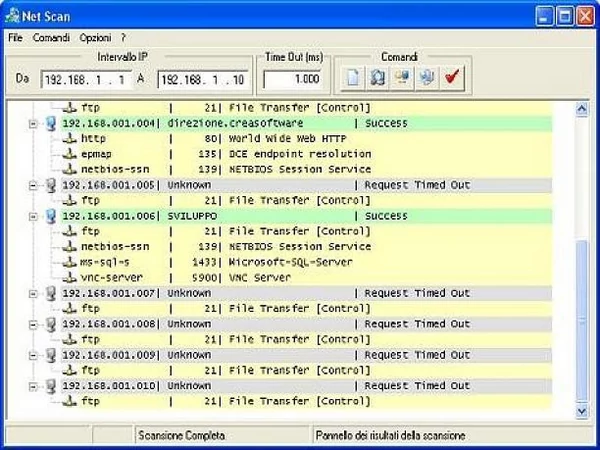The width and height of the screenshot is (600, 450).
Task: Click the Microsoft-SQL-Server description
Action: 290,262
